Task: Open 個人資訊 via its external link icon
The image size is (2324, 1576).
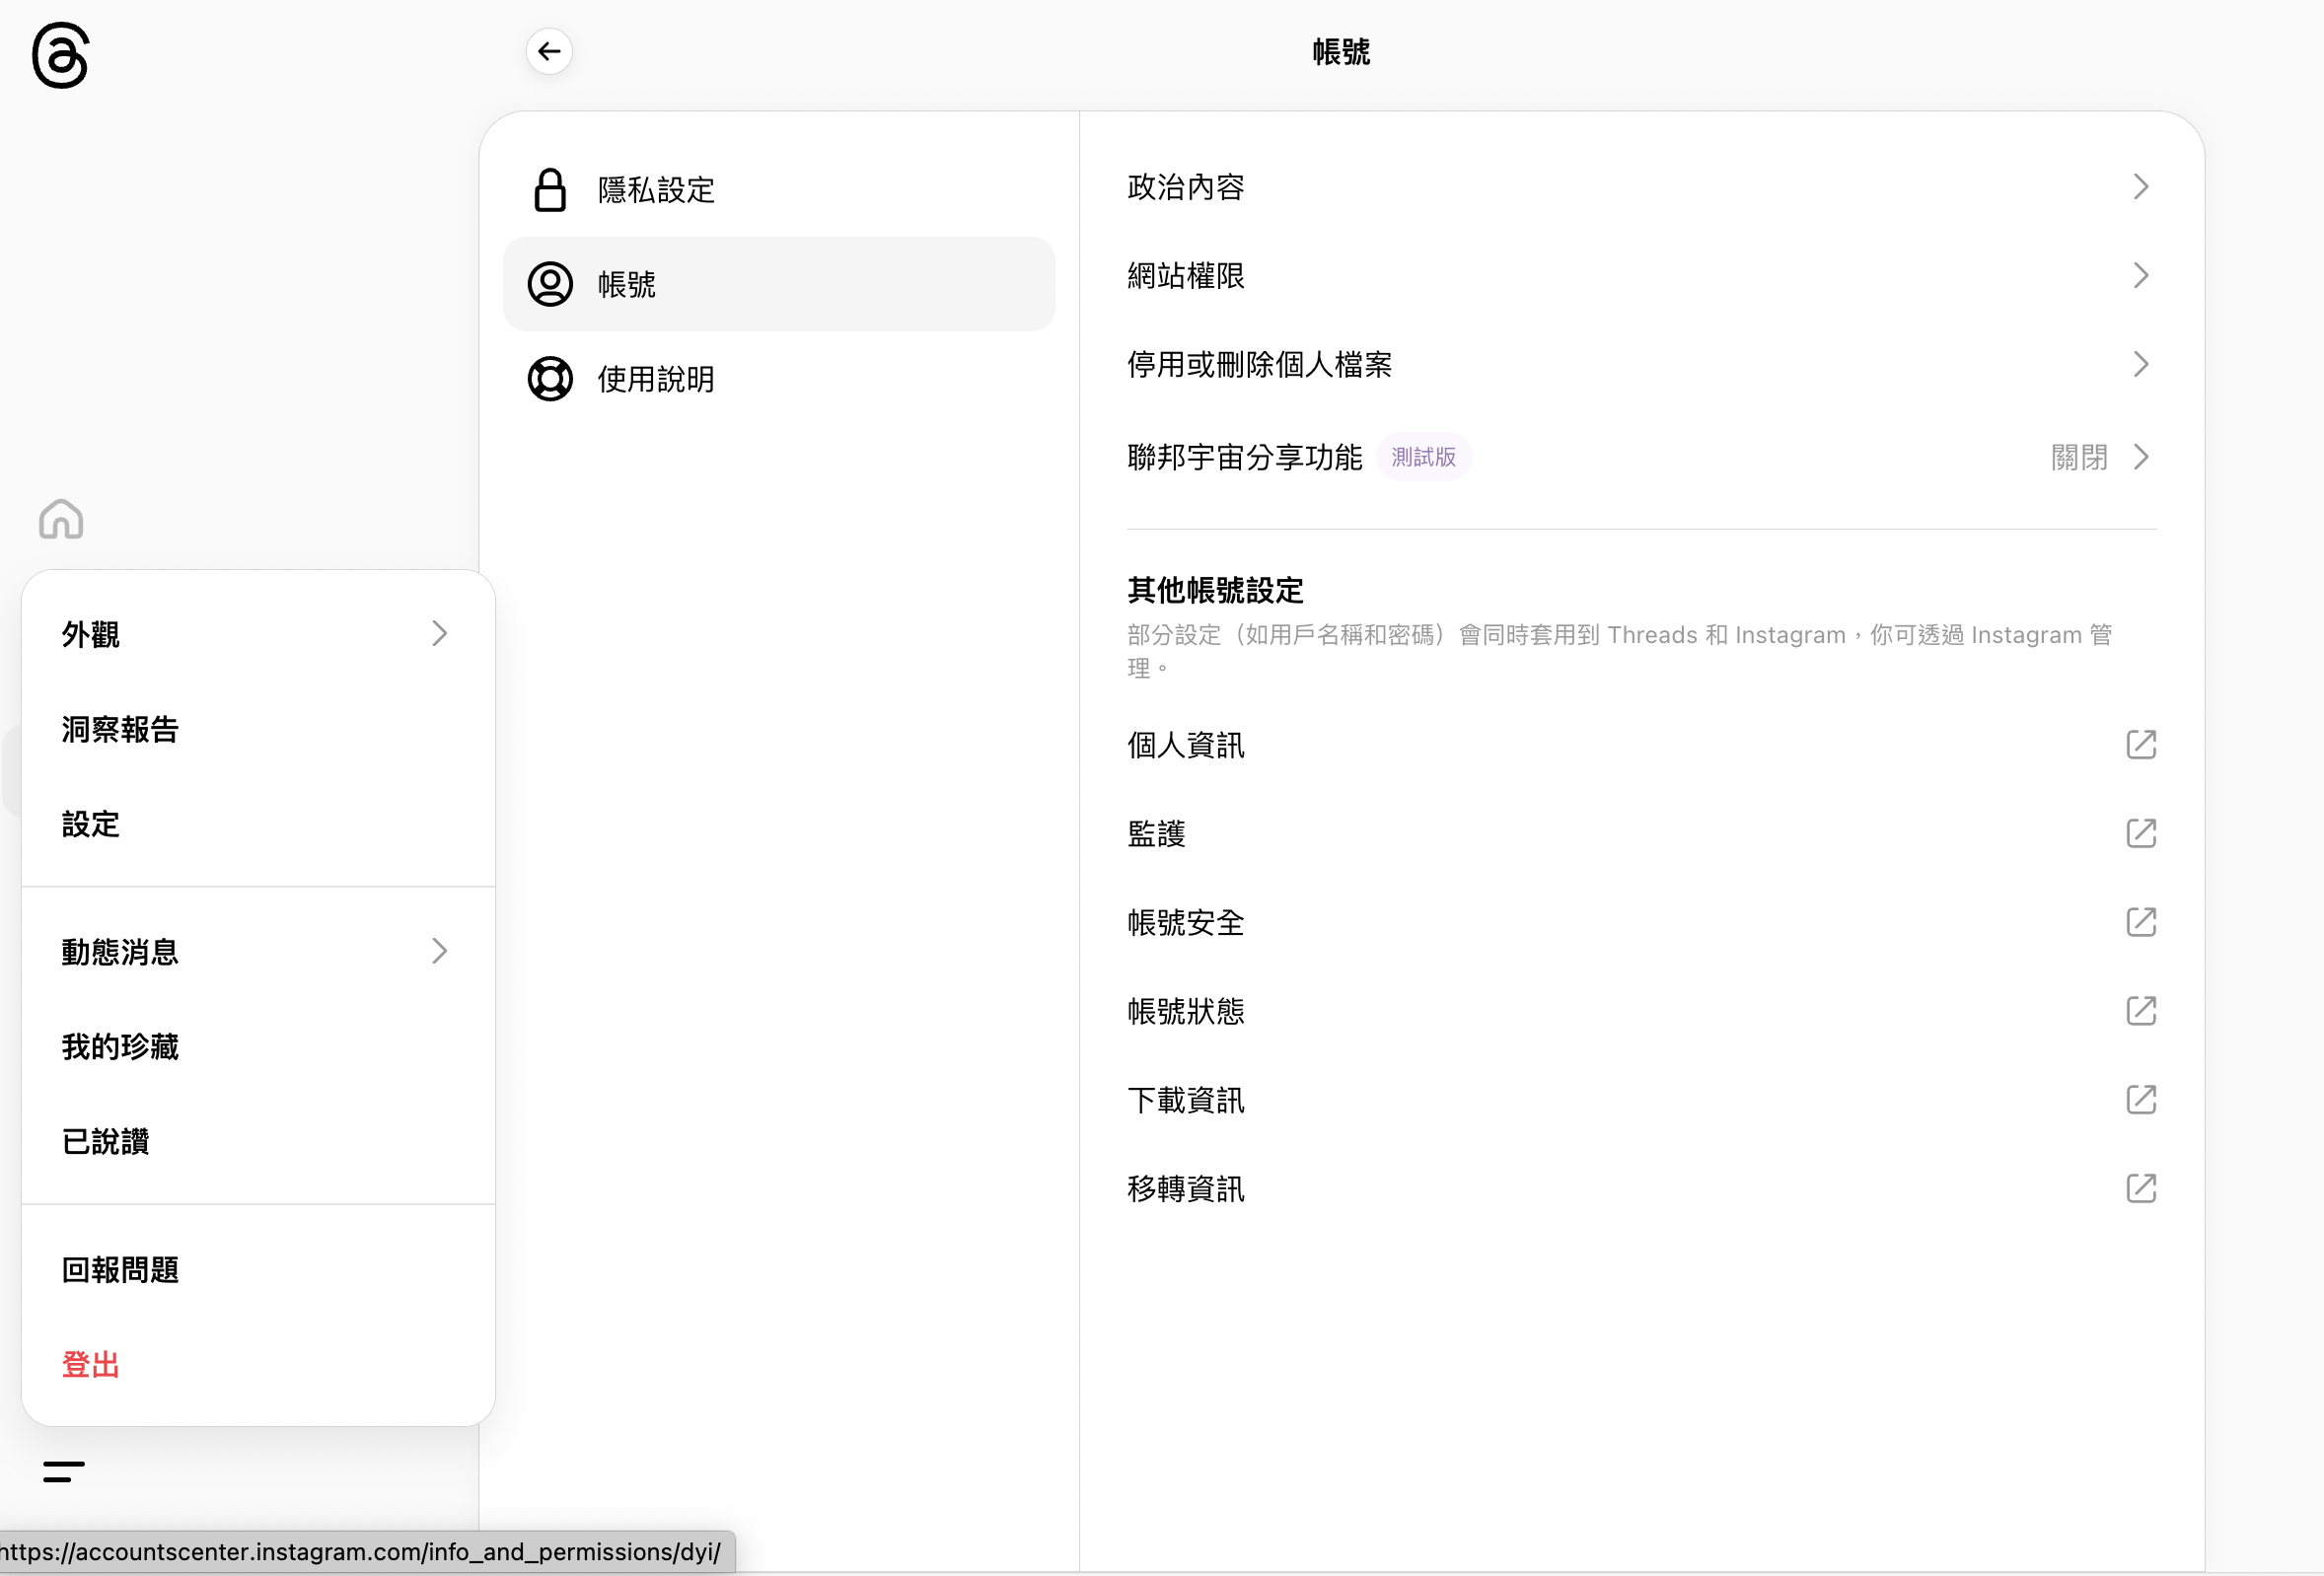Action: tap(2141, 745)
